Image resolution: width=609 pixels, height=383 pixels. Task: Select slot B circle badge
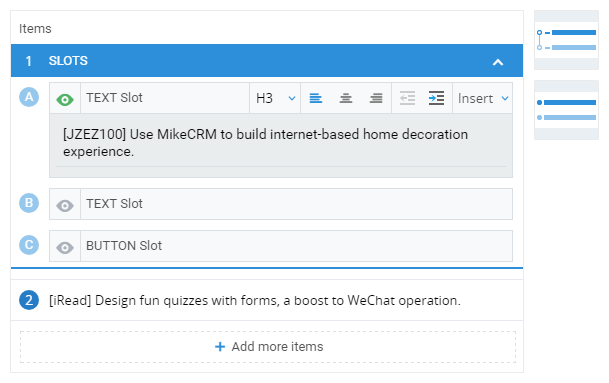(29, 203)
